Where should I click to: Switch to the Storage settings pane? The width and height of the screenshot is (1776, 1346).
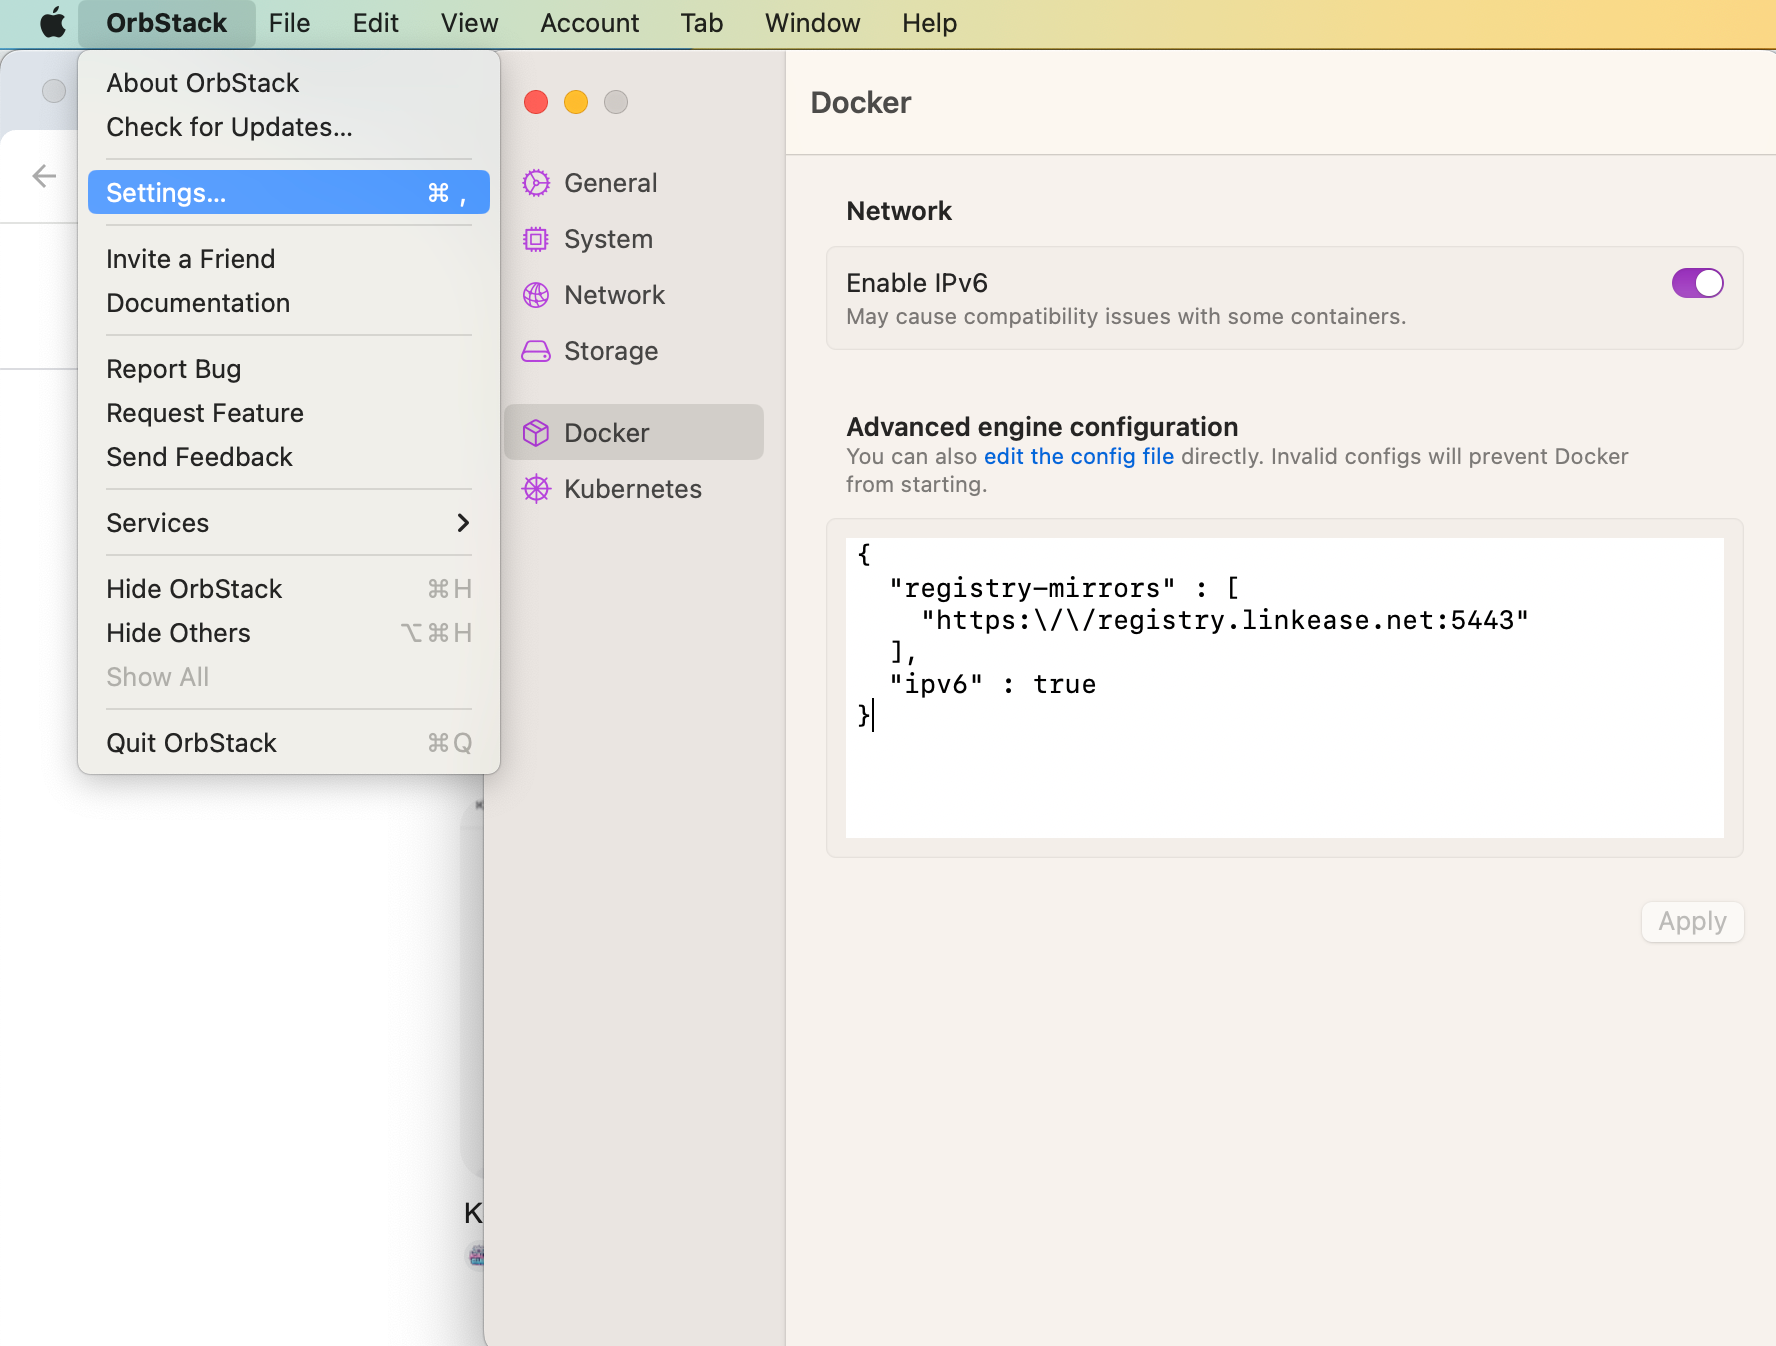(634, 351)
